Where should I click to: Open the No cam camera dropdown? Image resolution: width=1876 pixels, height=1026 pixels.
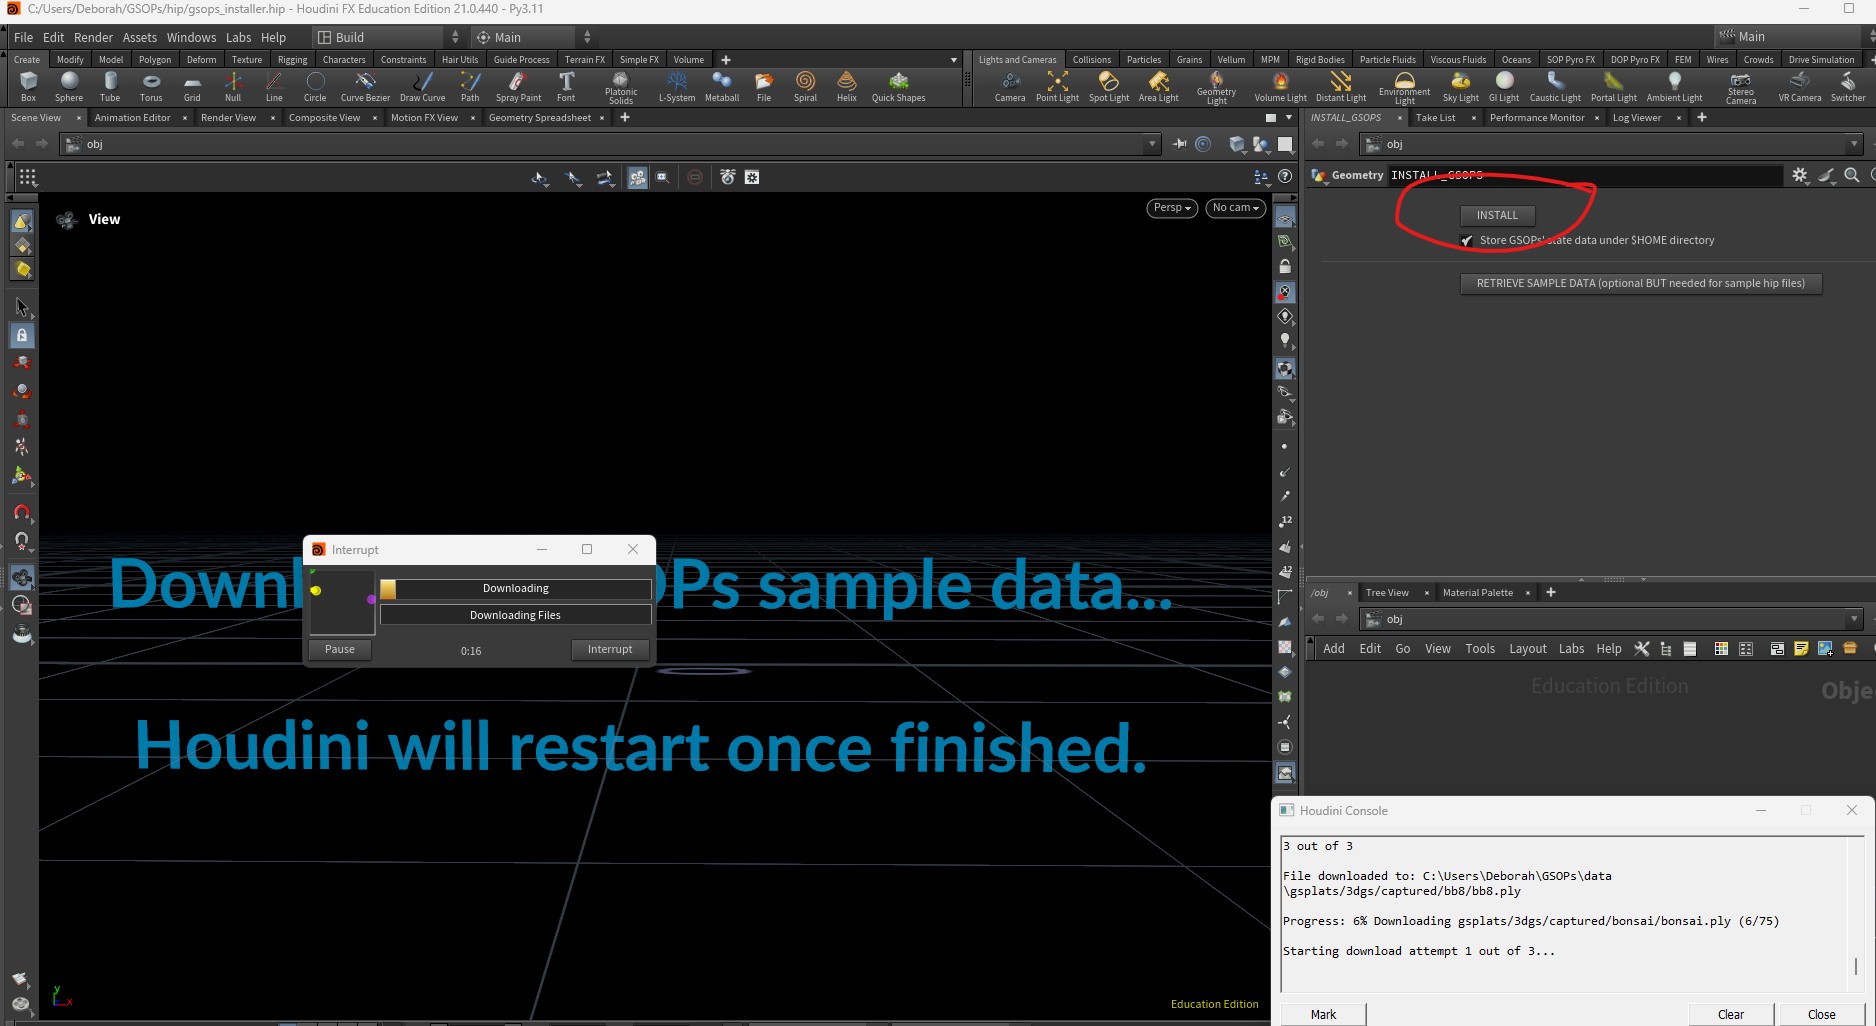coord(1235,208)
